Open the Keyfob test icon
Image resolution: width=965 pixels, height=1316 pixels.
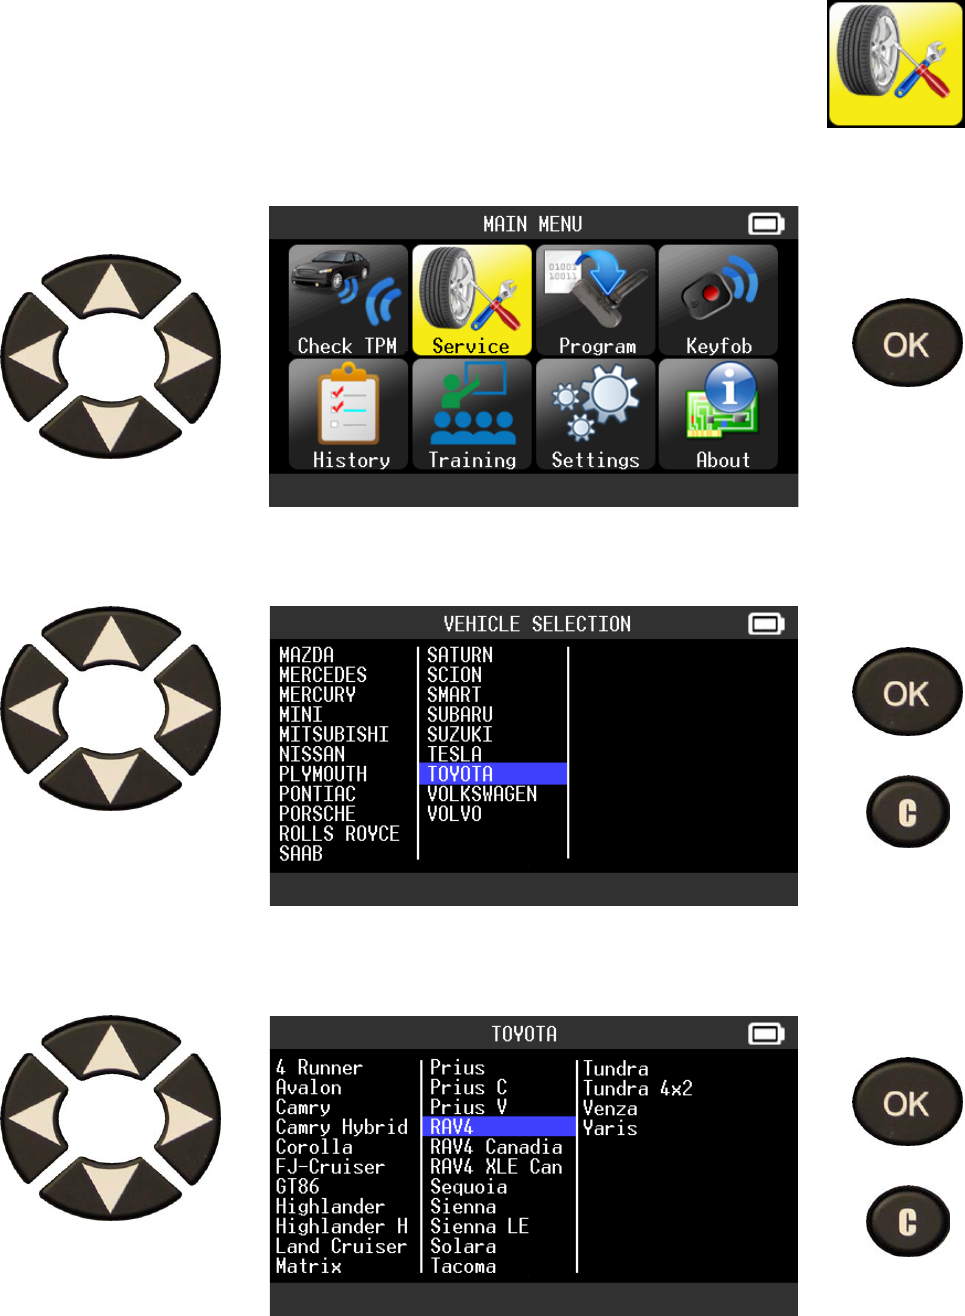pyautogui.click(x=718, y=301)
